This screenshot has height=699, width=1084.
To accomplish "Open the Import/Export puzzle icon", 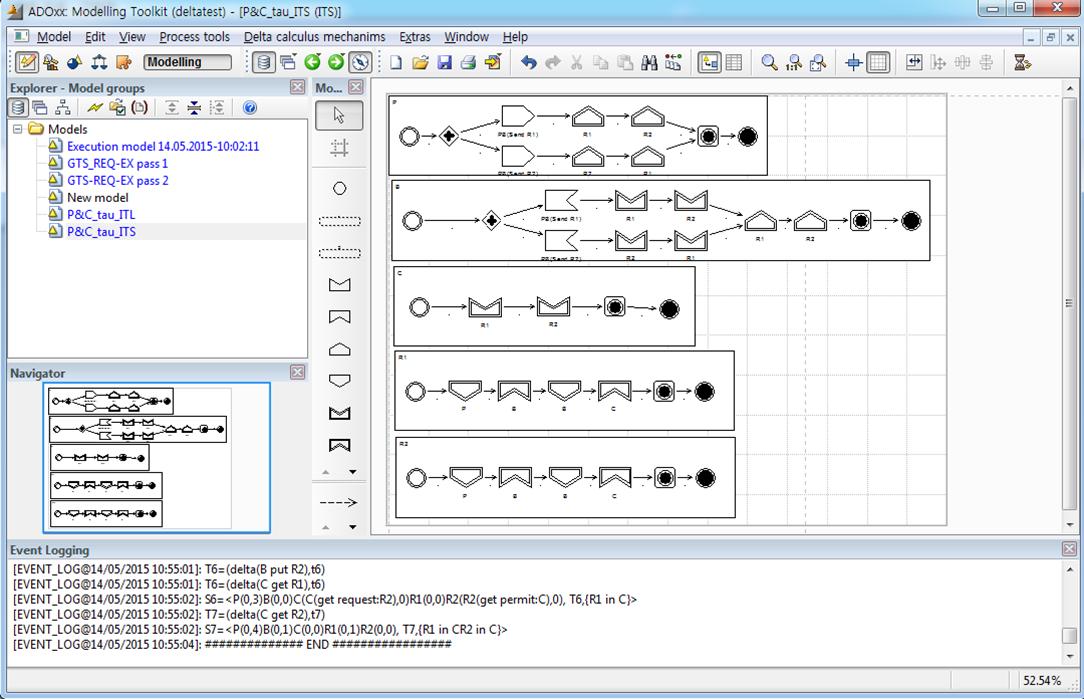I will coord(123,62).
